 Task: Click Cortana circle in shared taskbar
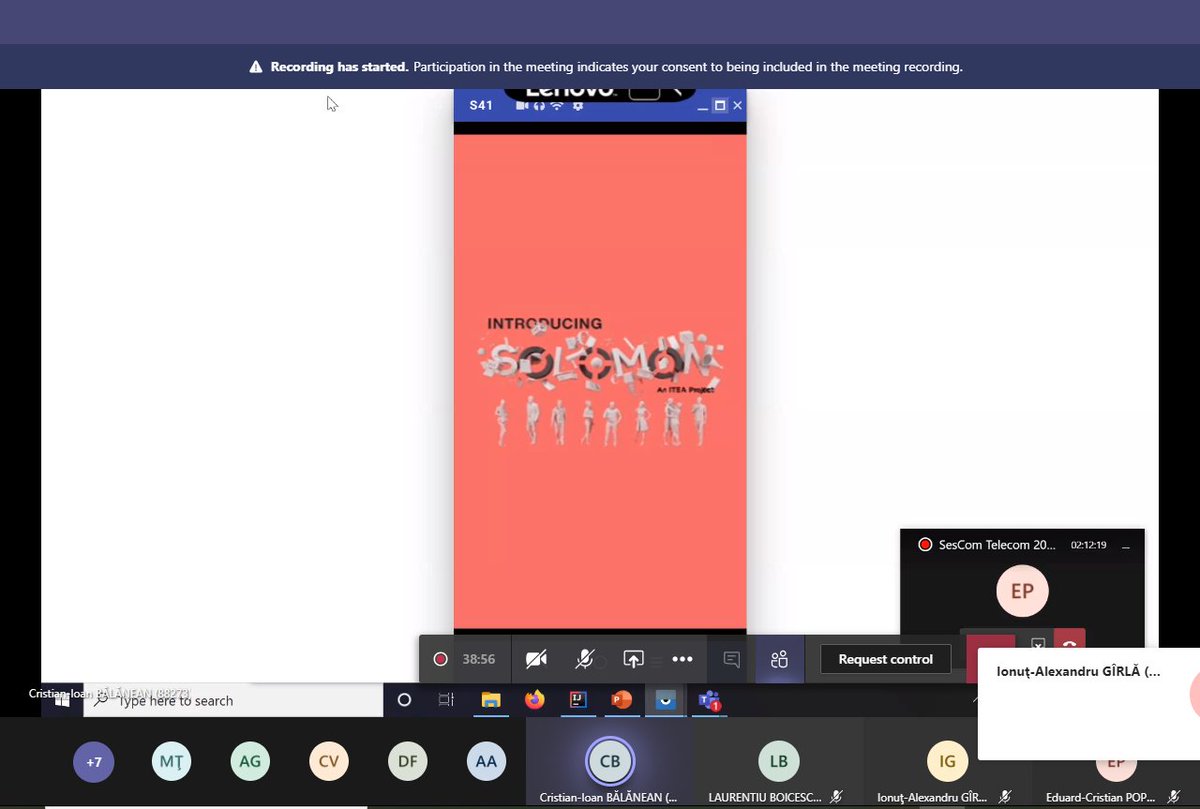(x=404, y=701)
